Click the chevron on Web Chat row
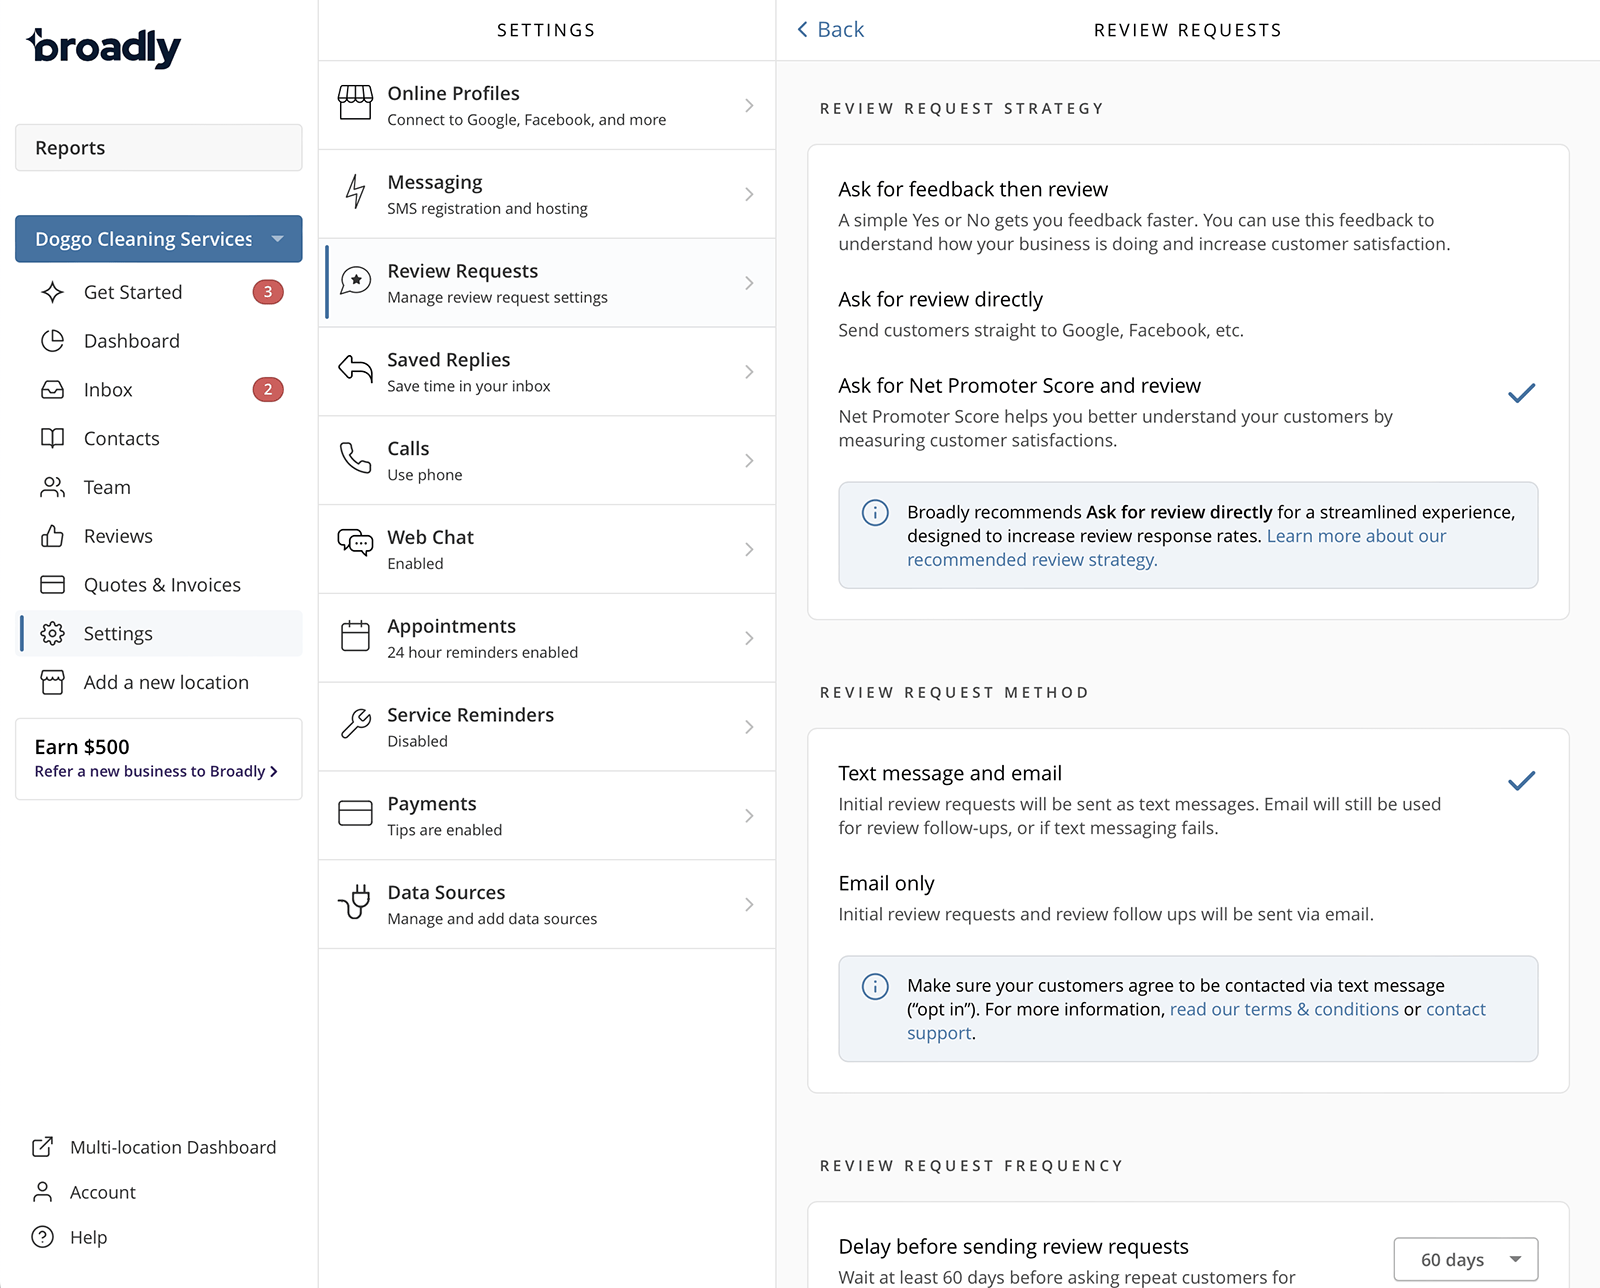 tap(749, 549)
